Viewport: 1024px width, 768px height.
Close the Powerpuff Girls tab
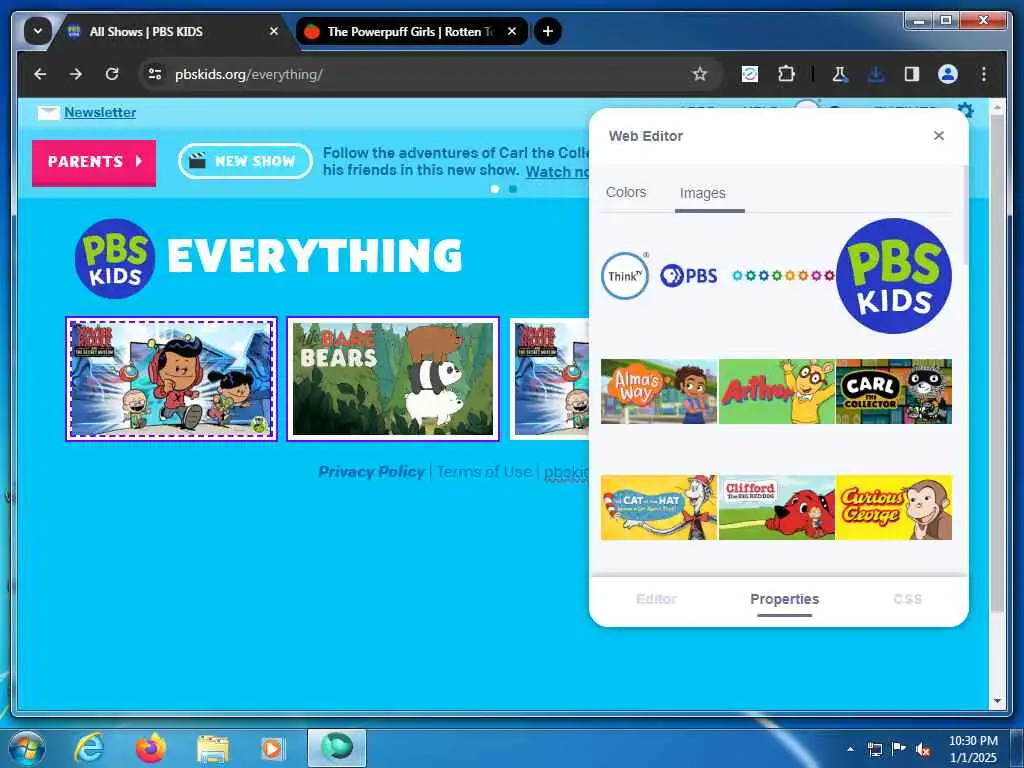point(512,31)
